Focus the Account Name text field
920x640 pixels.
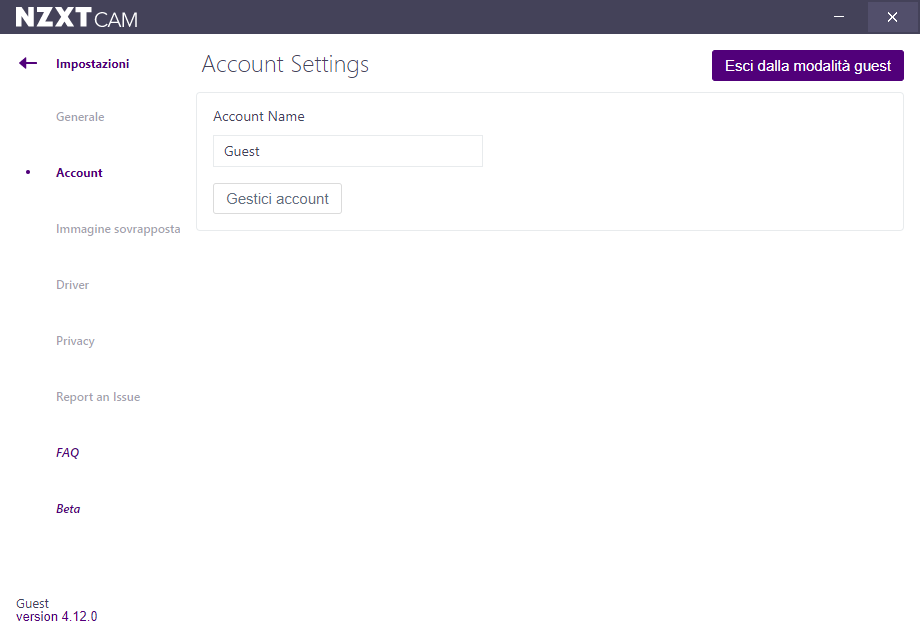pyautogui.click(x=347, y=151)
